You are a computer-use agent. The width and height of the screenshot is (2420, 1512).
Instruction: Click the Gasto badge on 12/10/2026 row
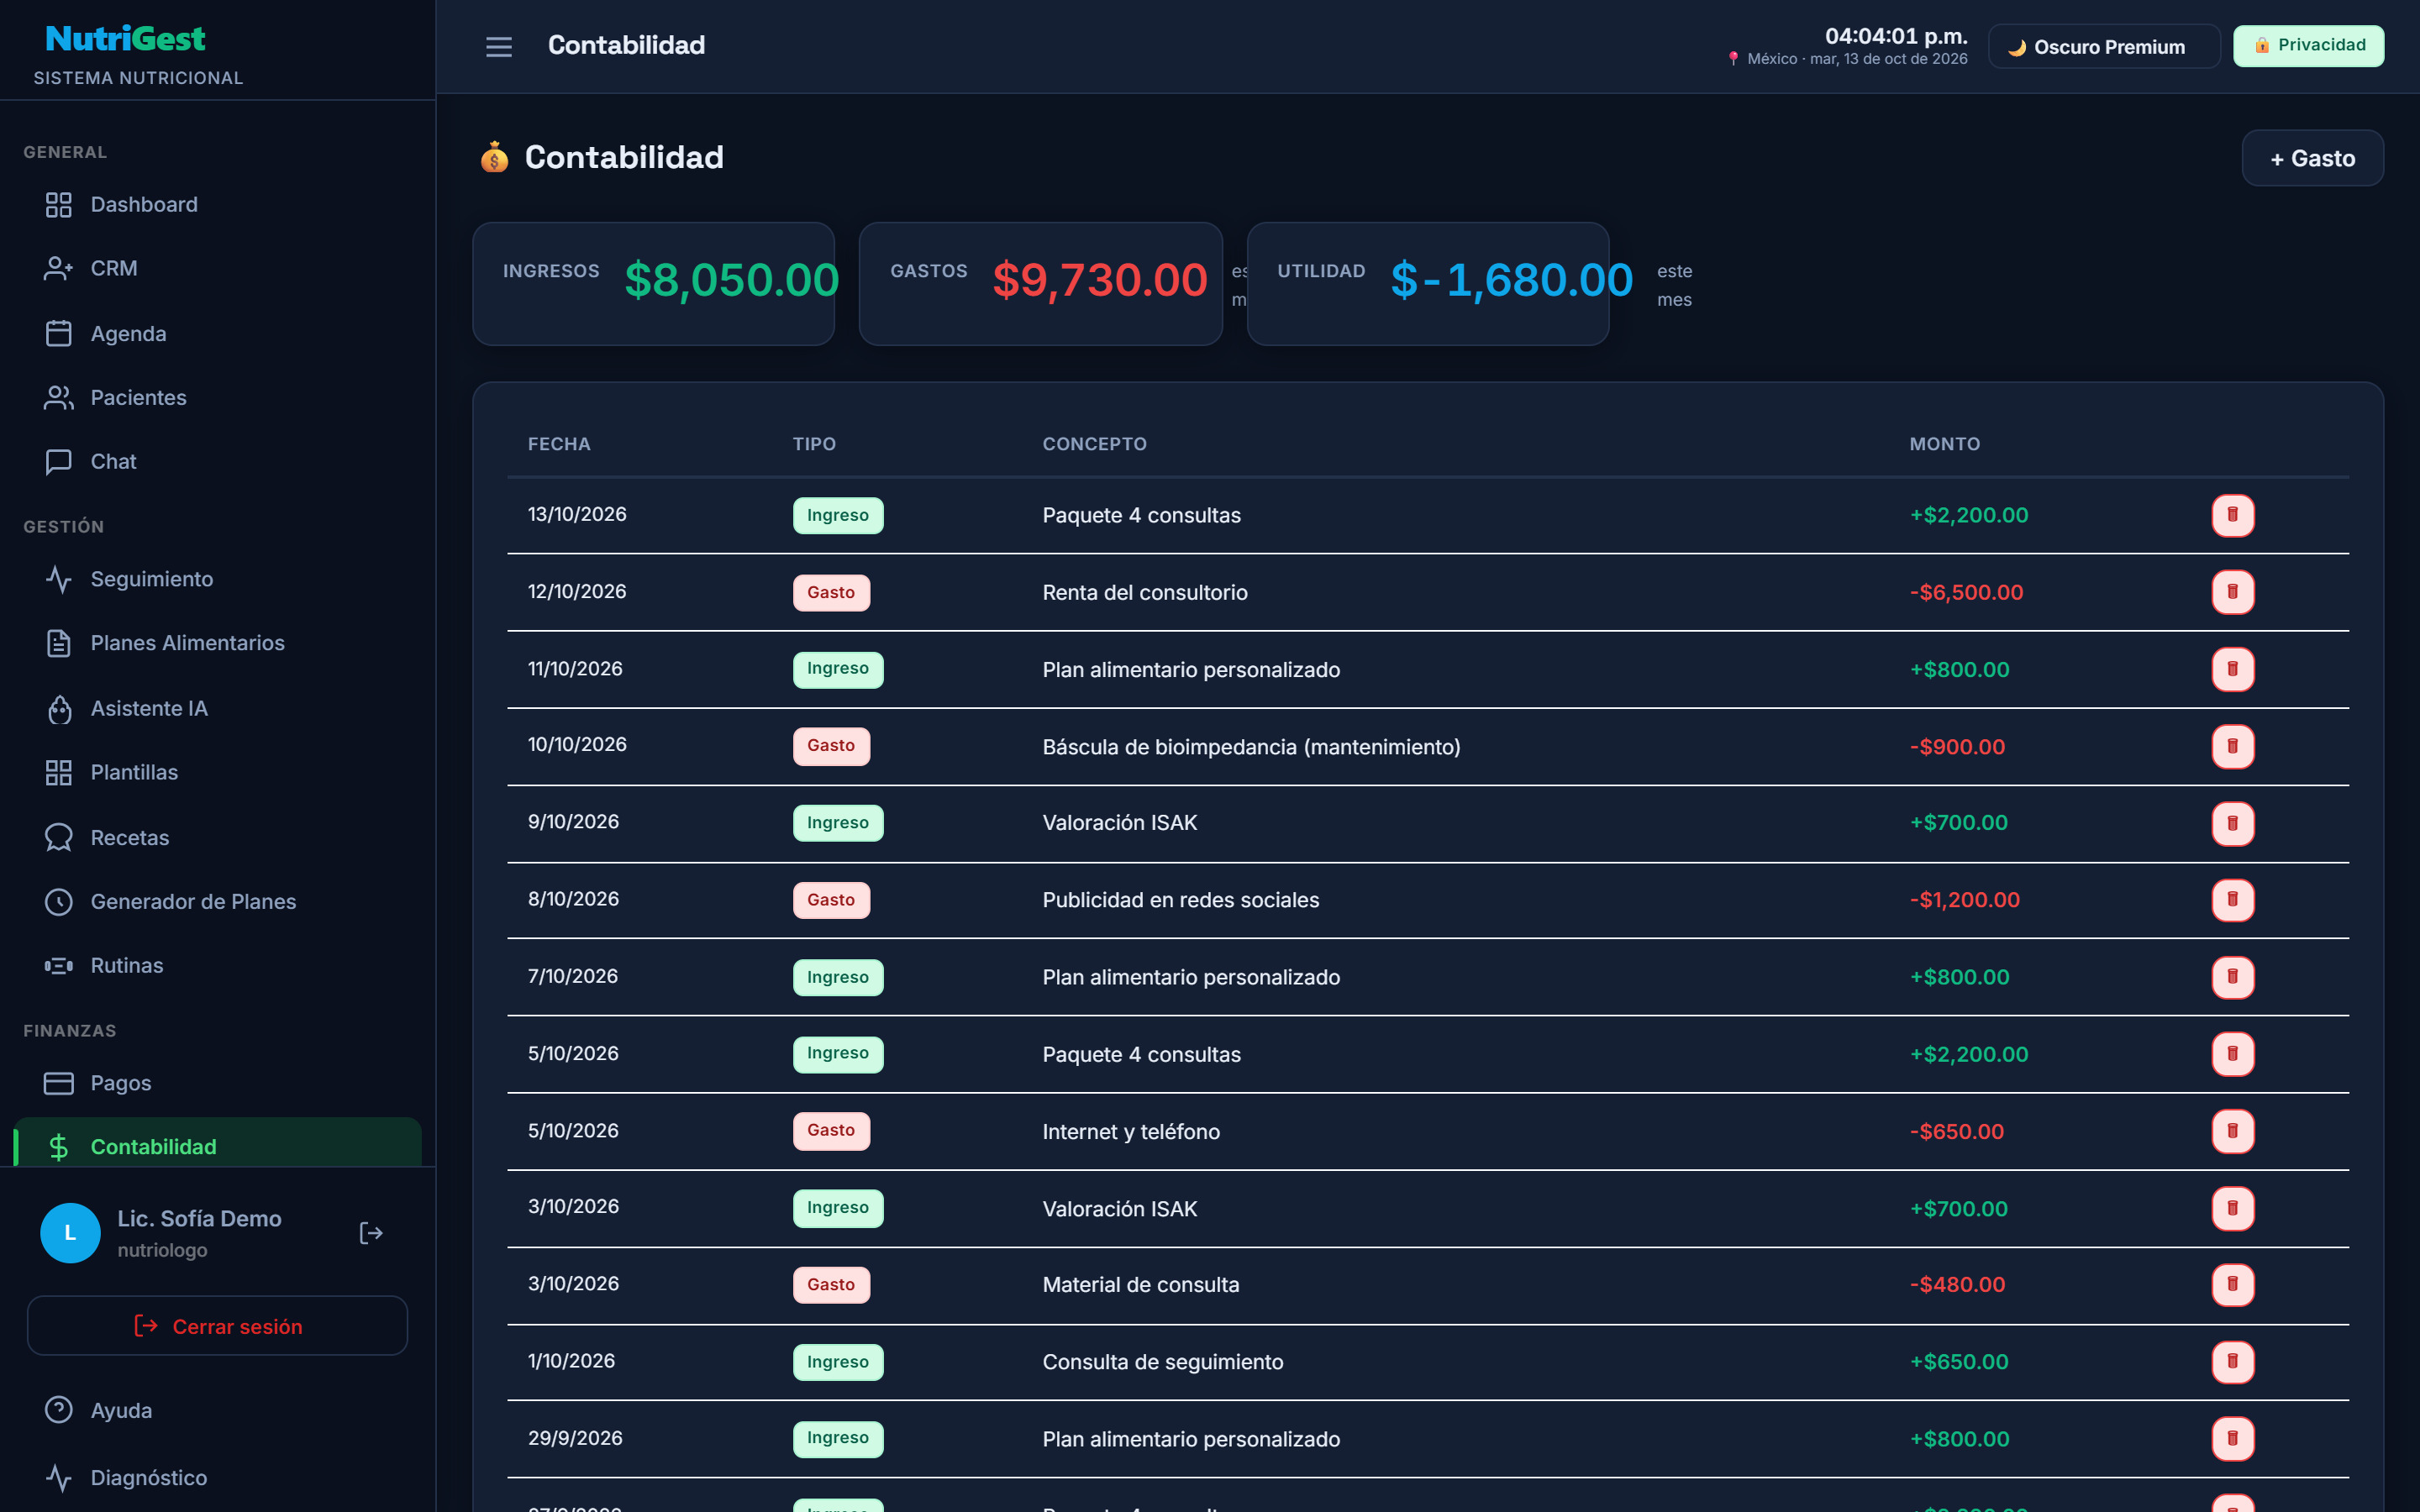pos(831,592)
